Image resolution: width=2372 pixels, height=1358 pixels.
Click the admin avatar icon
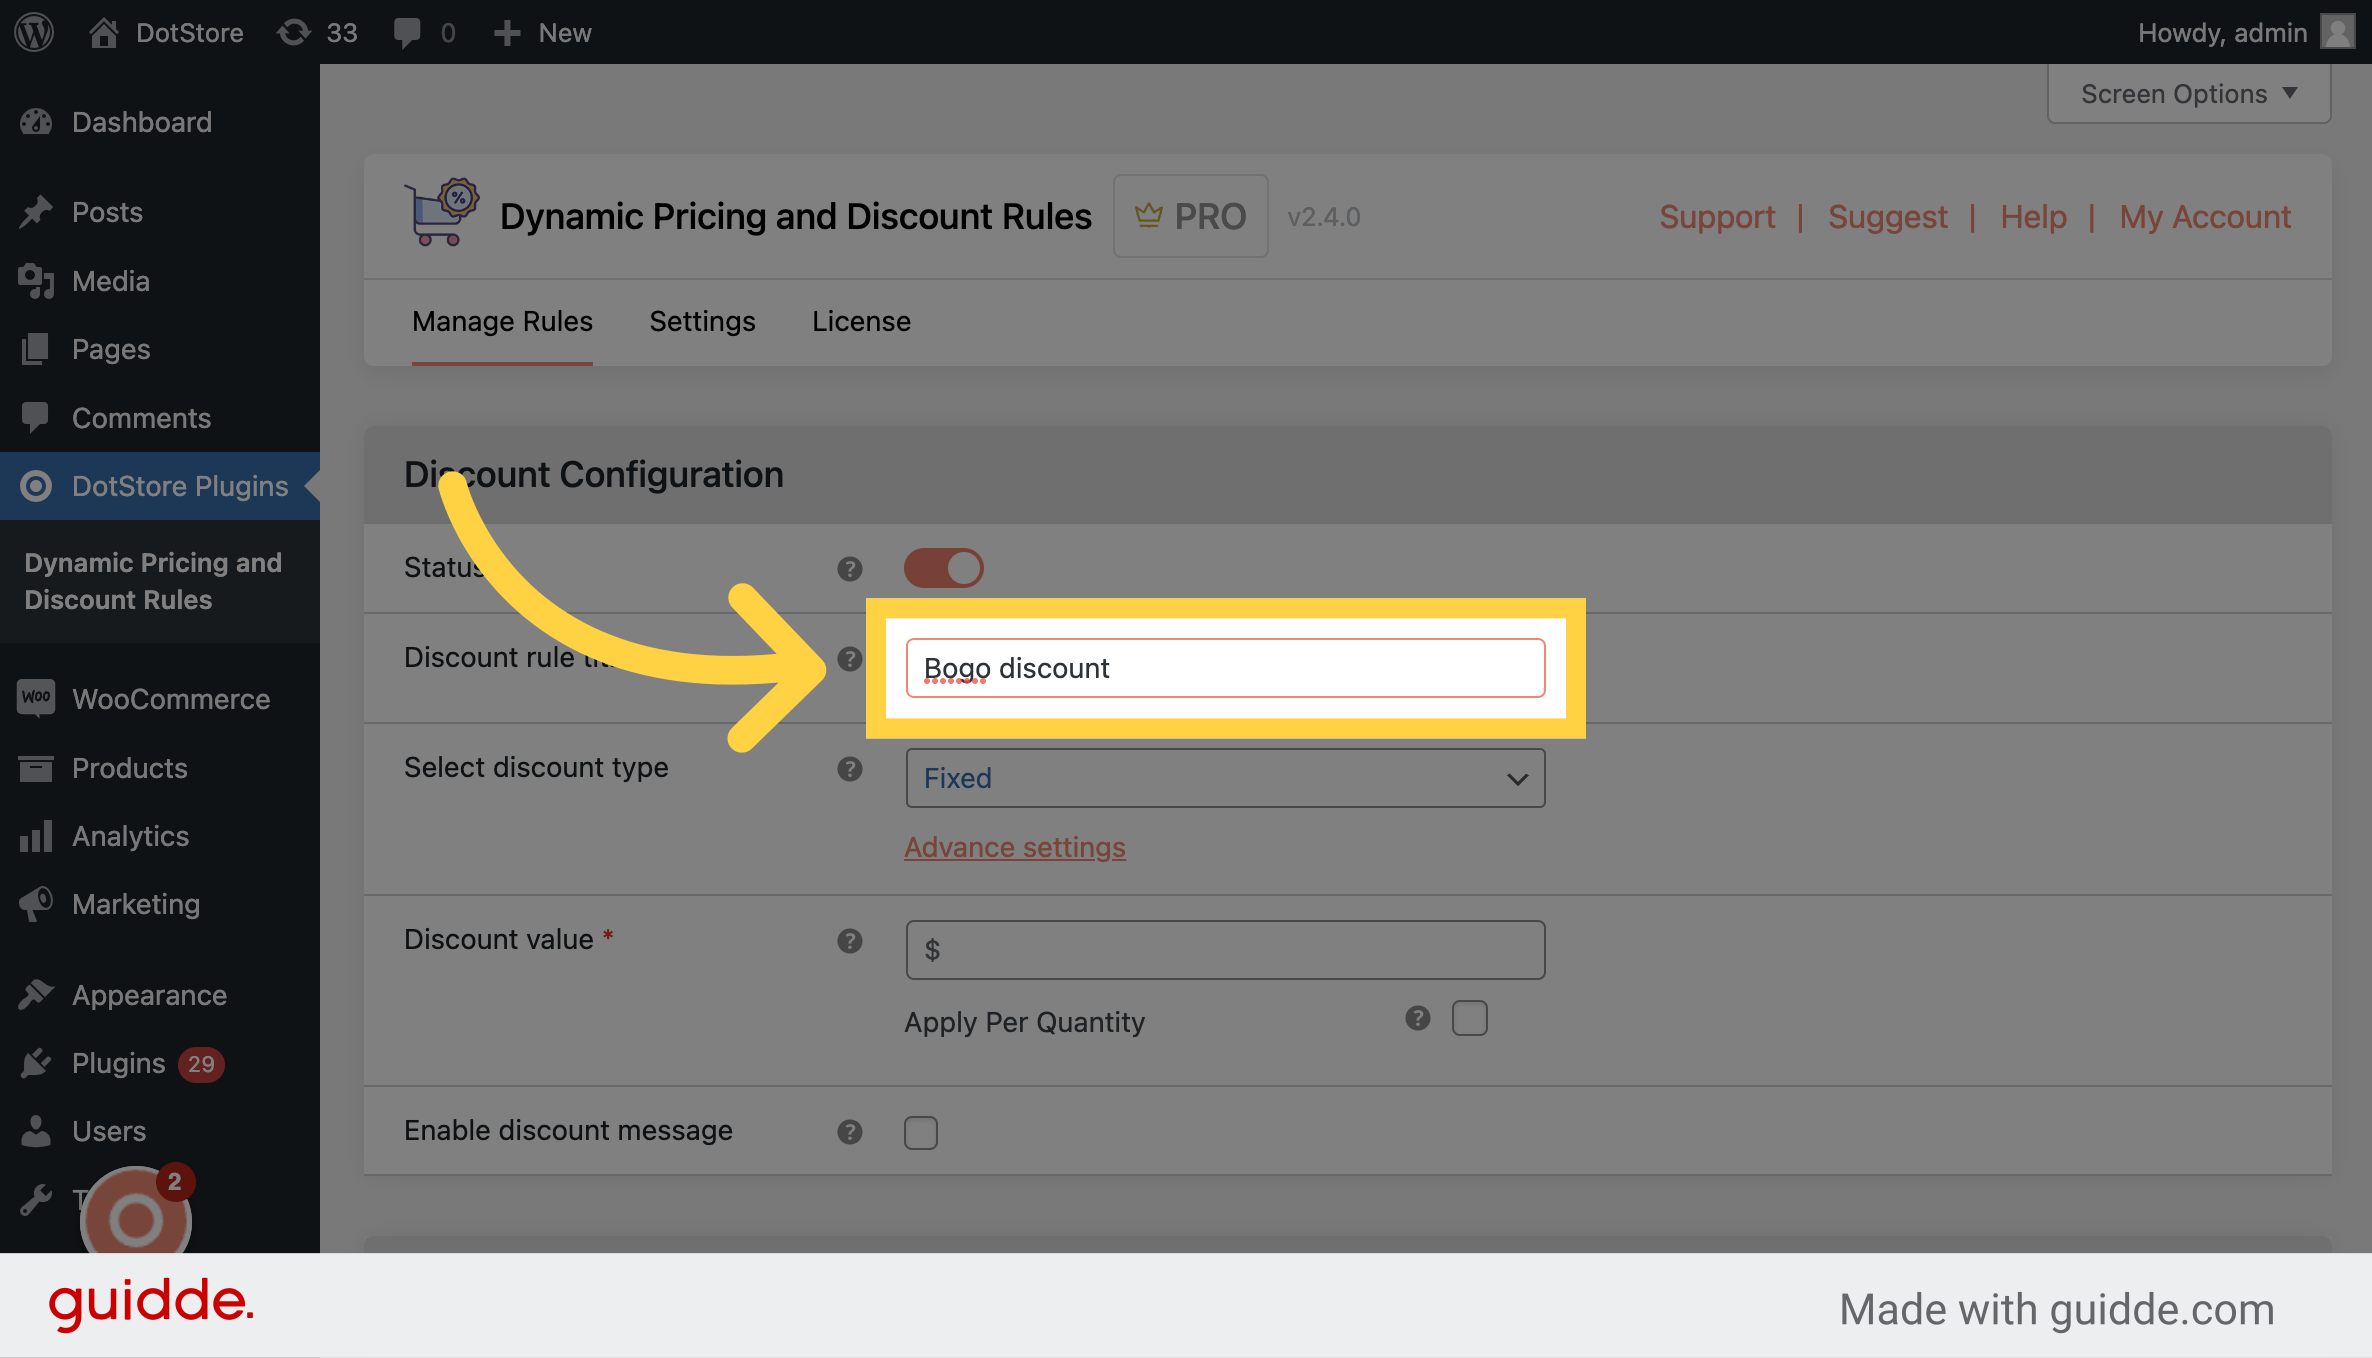[x=2338, y=32]
